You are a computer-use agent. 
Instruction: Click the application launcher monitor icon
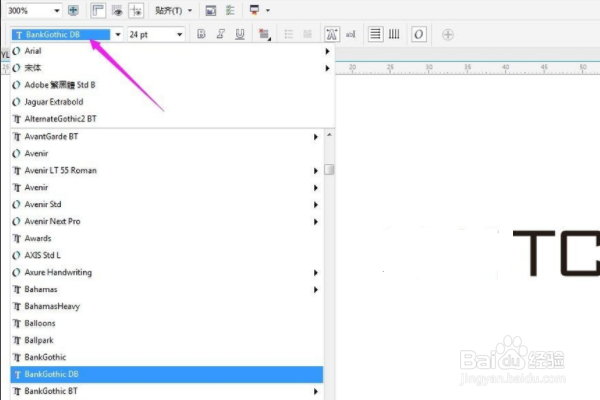point(254,10)
